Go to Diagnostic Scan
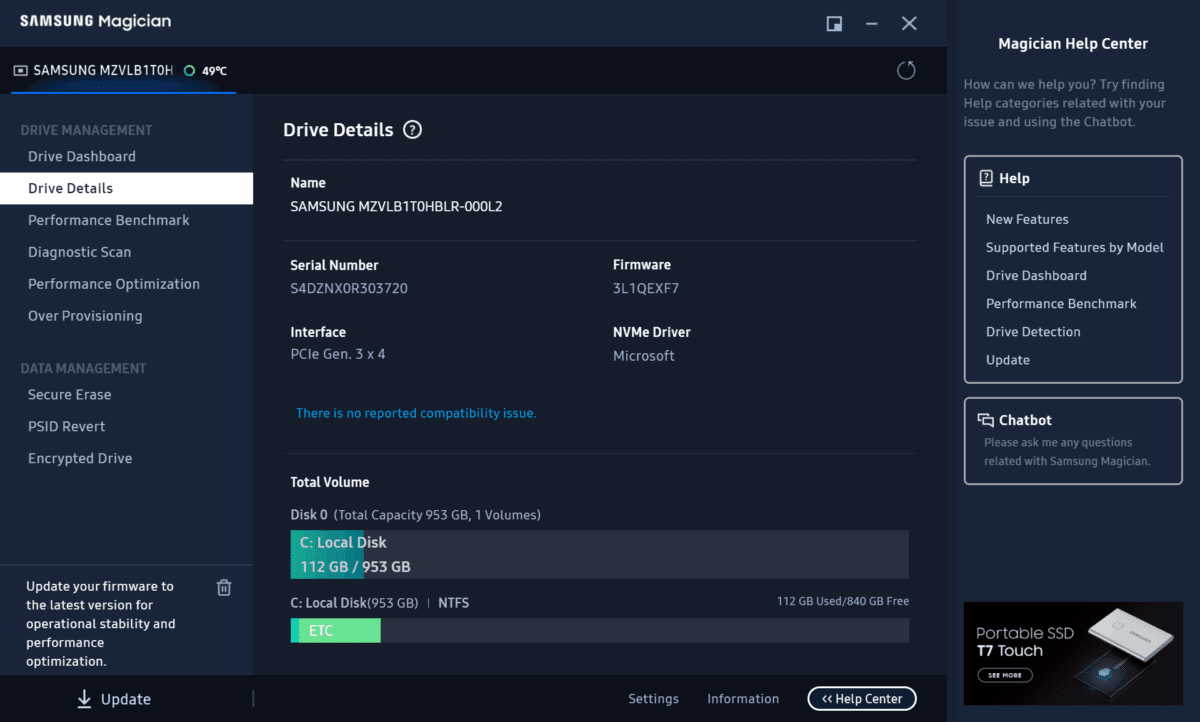 [80, 252]
